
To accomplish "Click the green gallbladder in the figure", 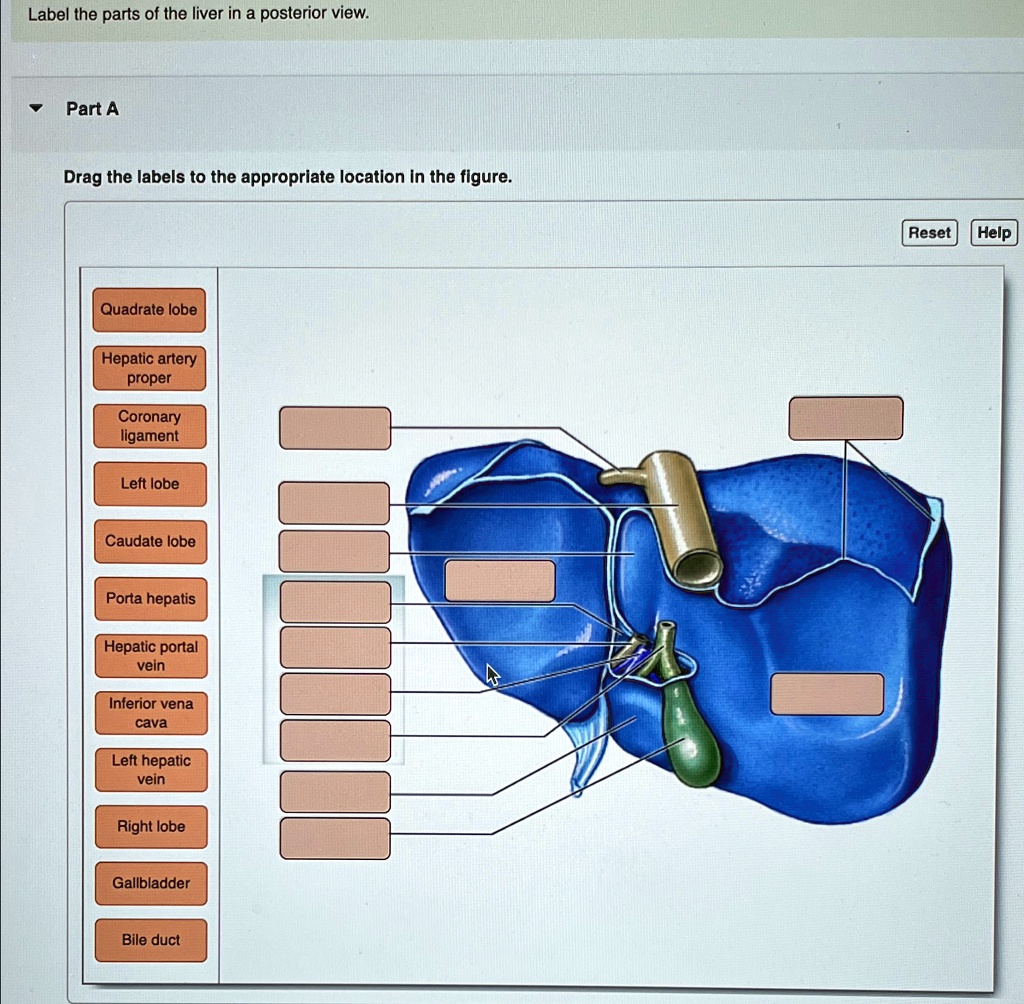I will [690, 740].
